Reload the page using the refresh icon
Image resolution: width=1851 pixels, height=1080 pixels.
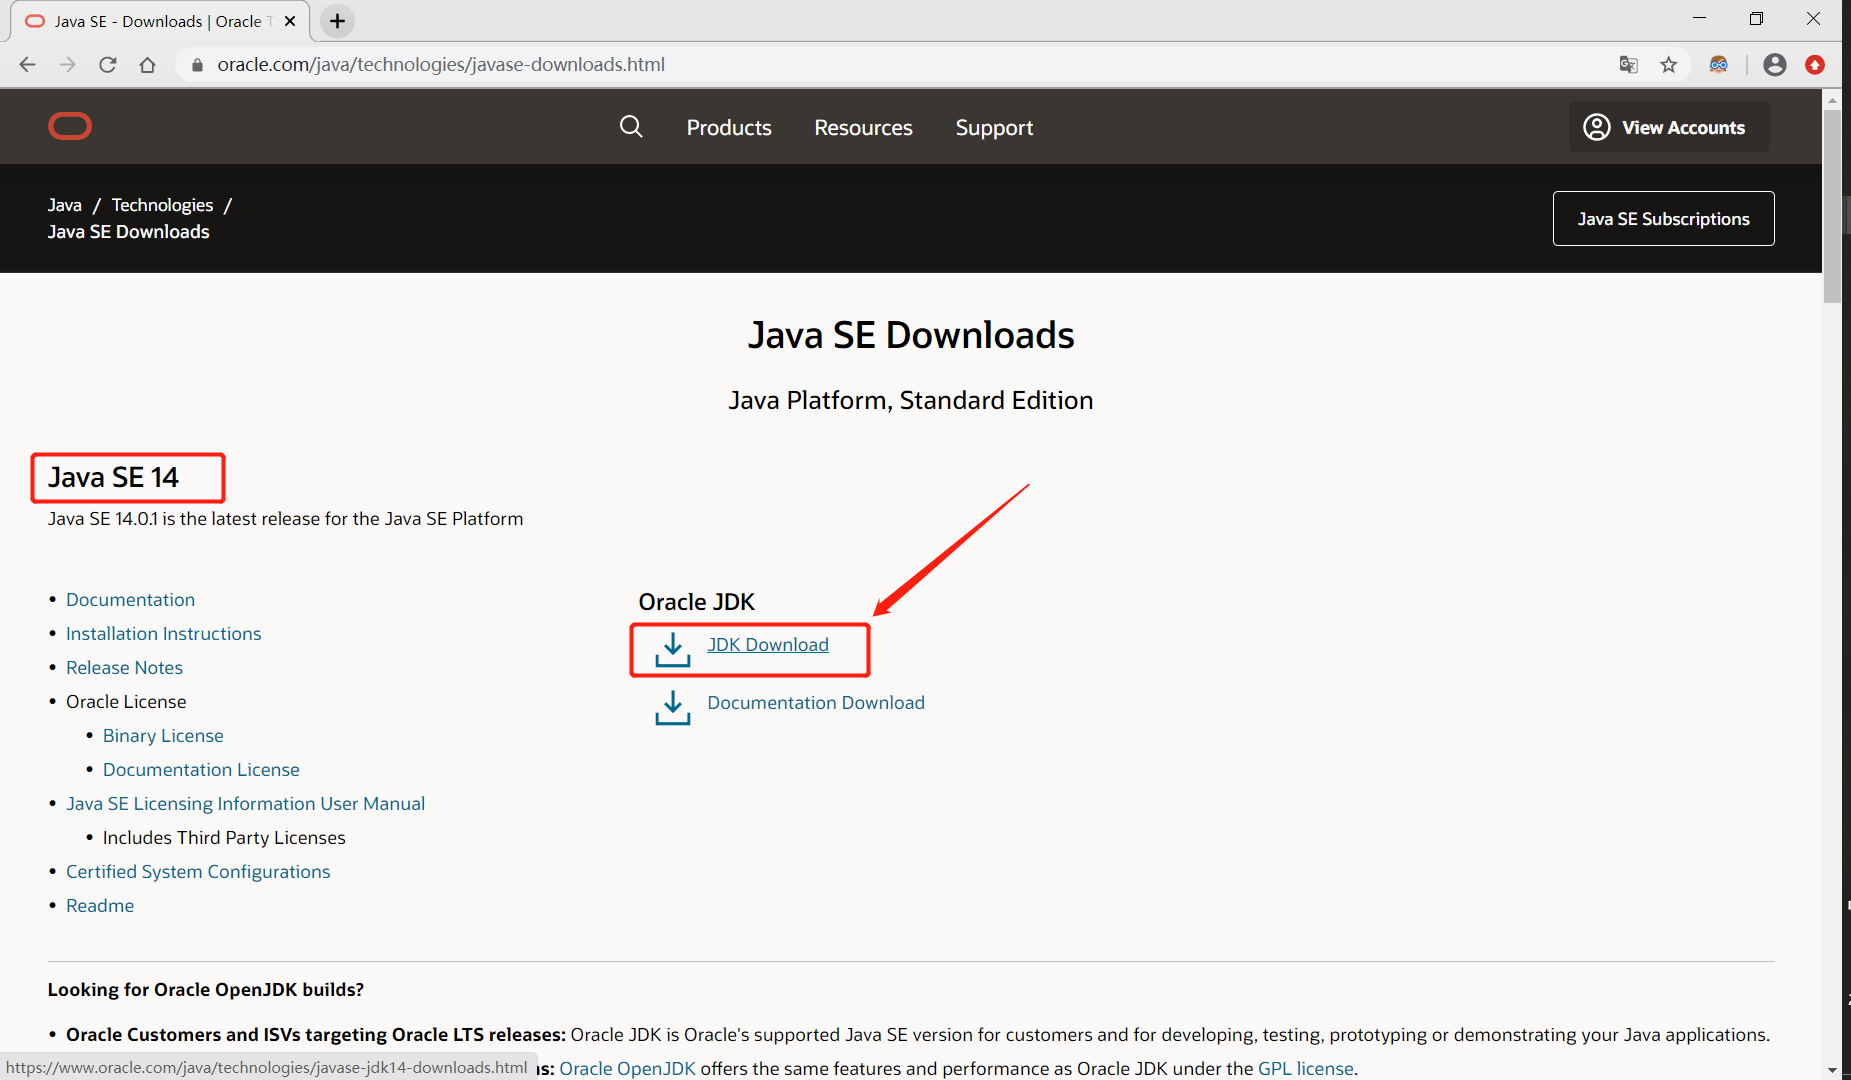[x=108, y=64]
